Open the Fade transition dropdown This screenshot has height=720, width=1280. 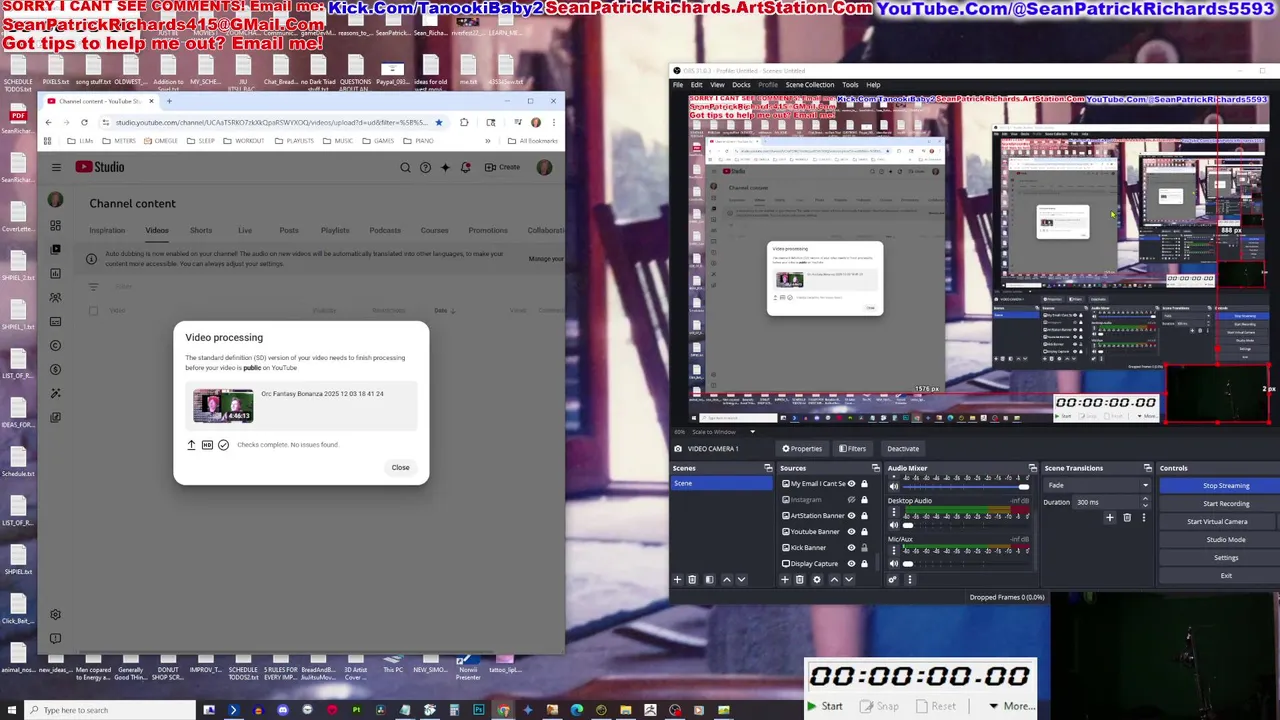(1097, 485)
